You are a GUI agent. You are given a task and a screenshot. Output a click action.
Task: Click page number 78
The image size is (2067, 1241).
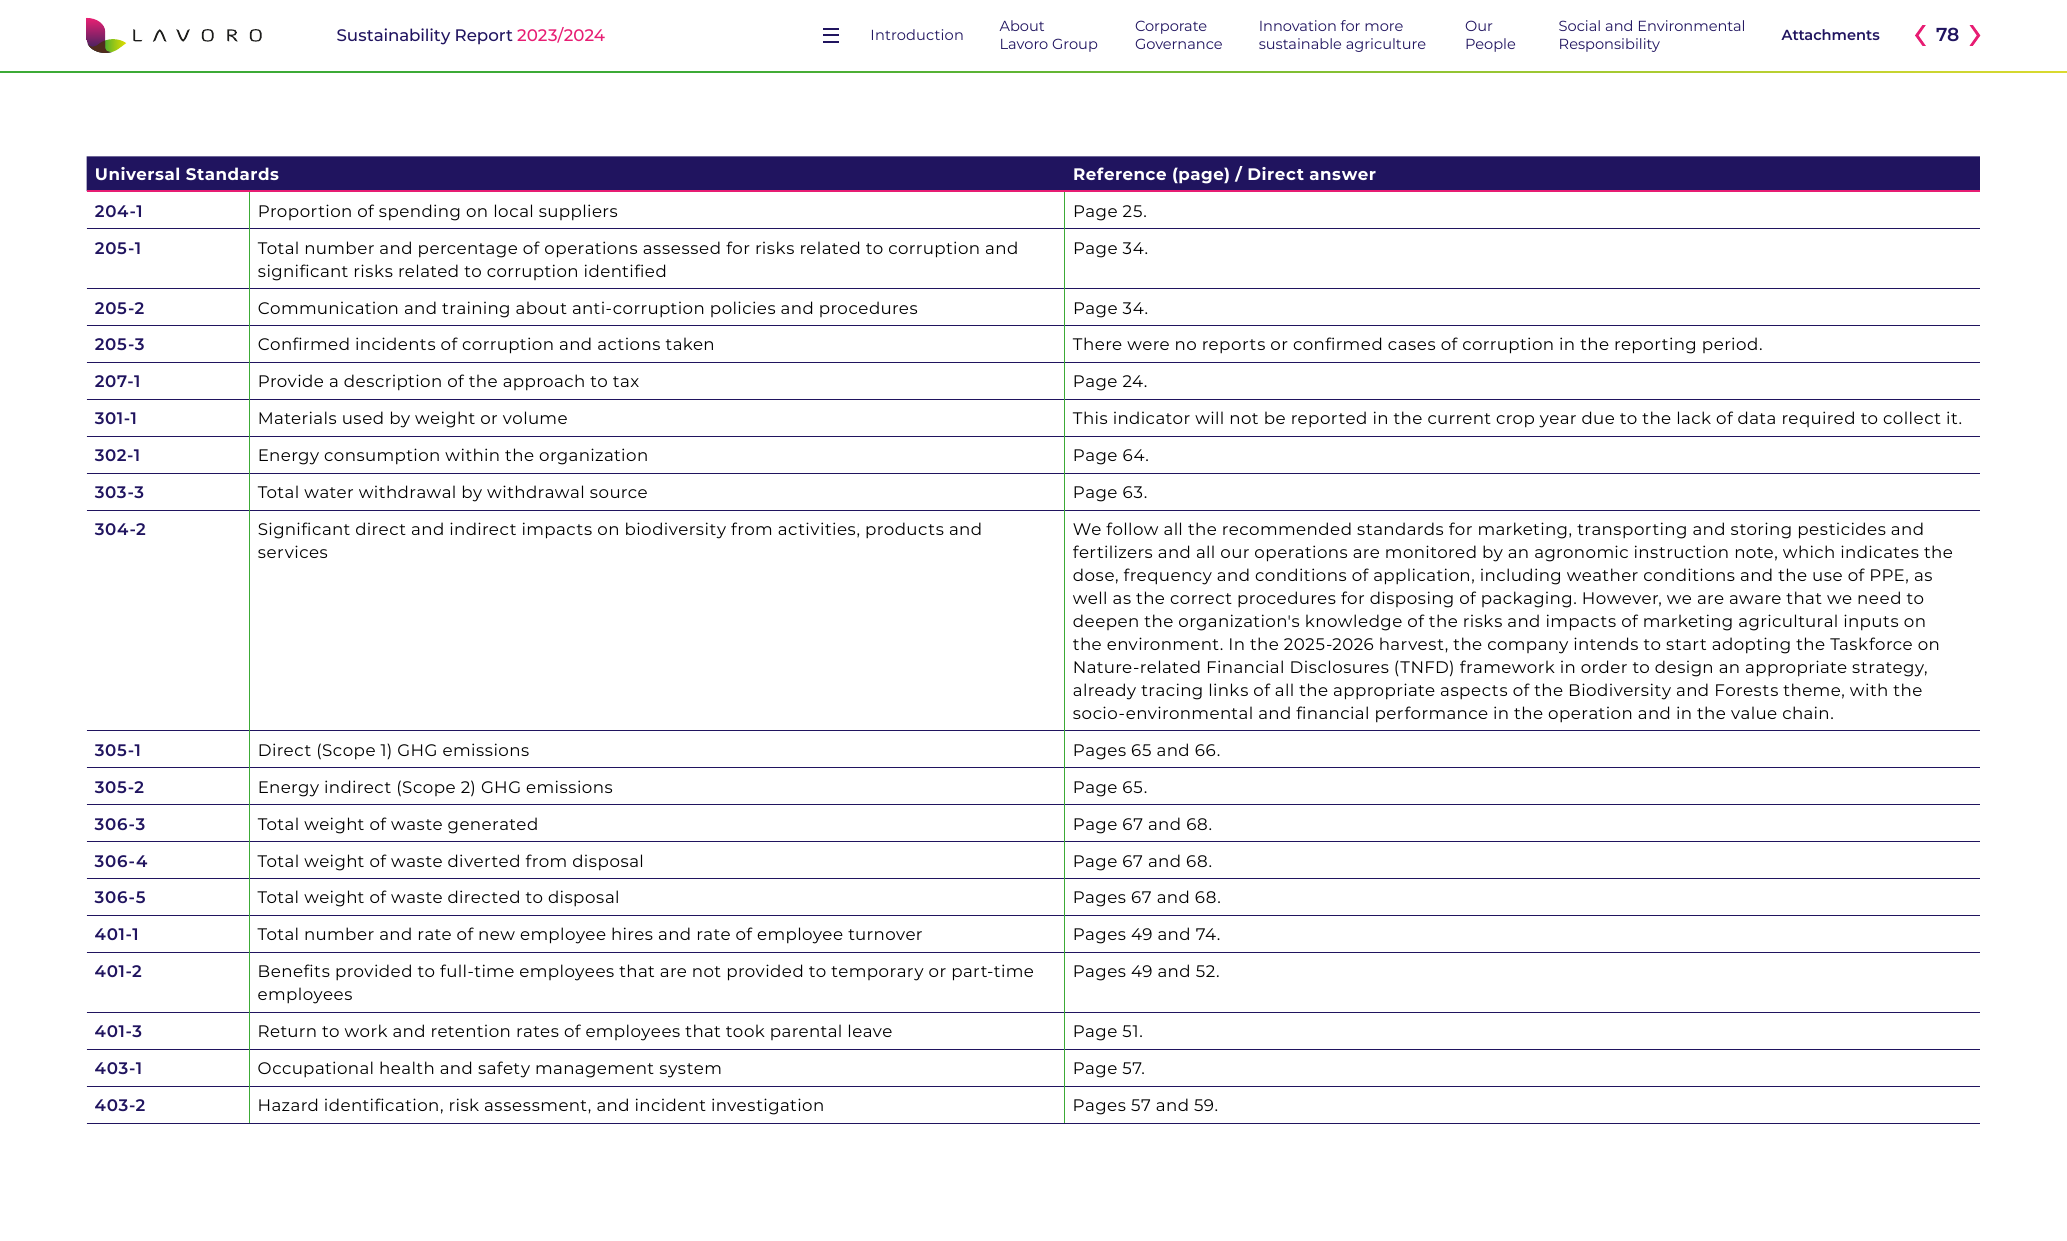(x=1947, y=35)
